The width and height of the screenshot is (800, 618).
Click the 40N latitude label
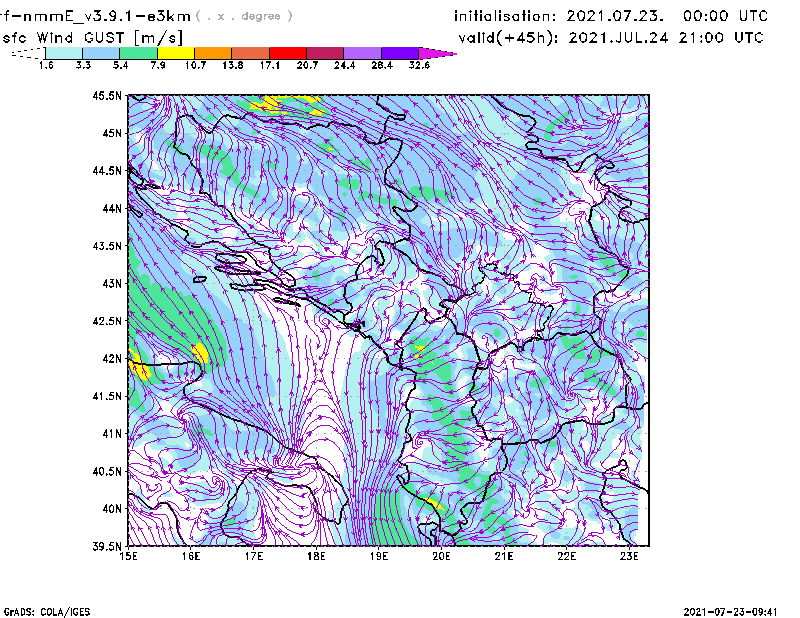coord(112,509)
